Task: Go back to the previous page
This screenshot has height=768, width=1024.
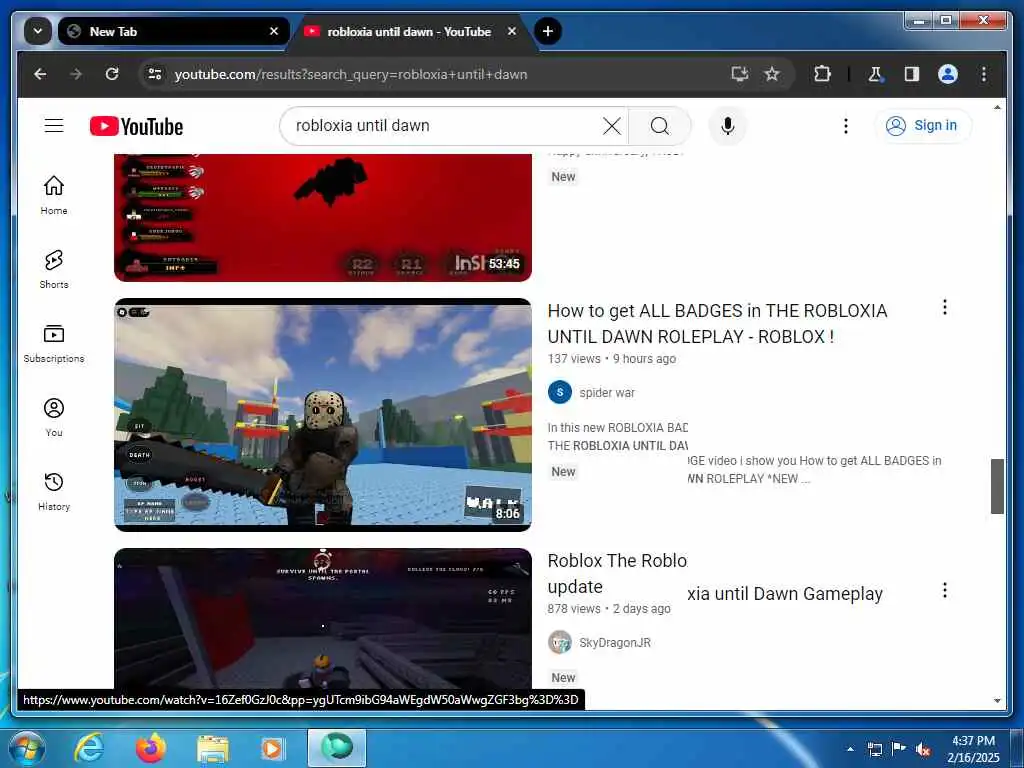Action: (40, 74)
